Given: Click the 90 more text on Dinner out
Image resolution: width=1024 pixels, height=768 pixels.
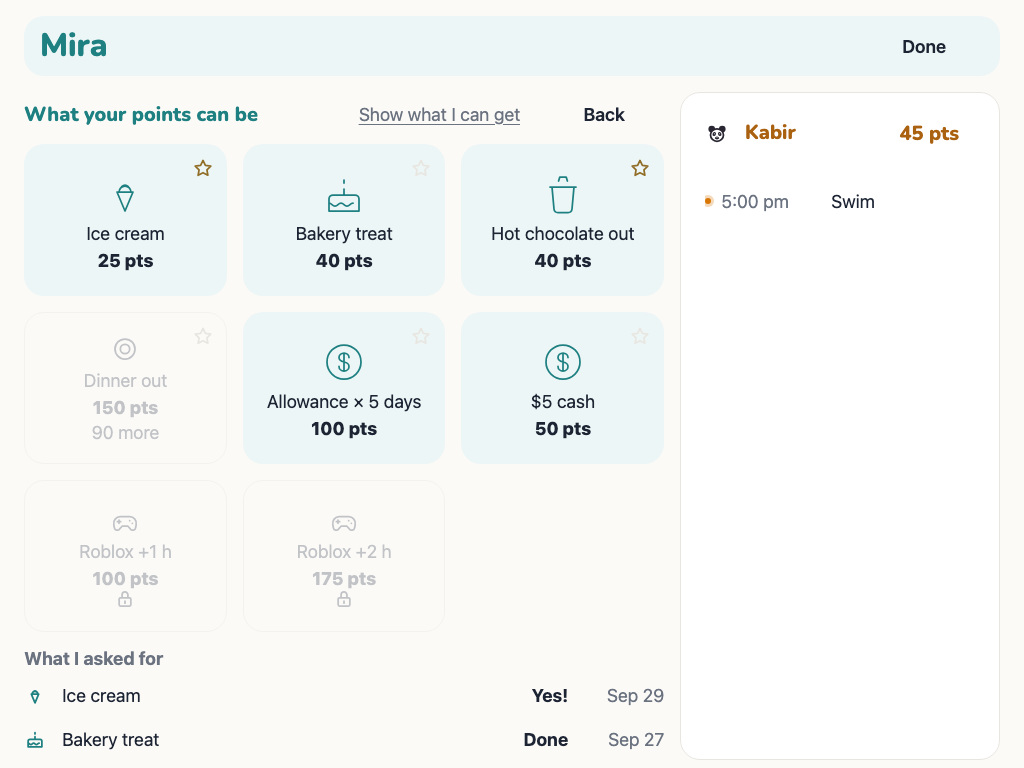Looking at the screenshot, I should pyautogui.click(x=125, y=433).
